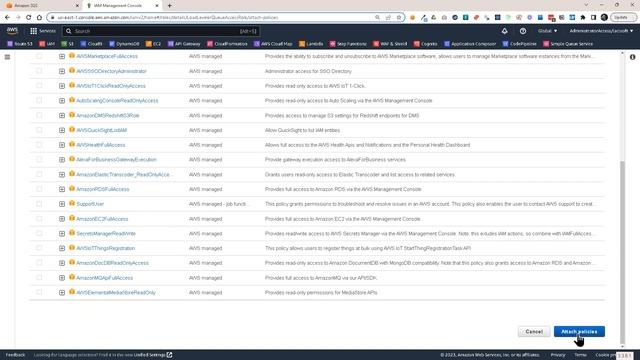Tick the AWSHealthFullAccess checkbox
640x360 pixels.
click(x=39, y=145)
